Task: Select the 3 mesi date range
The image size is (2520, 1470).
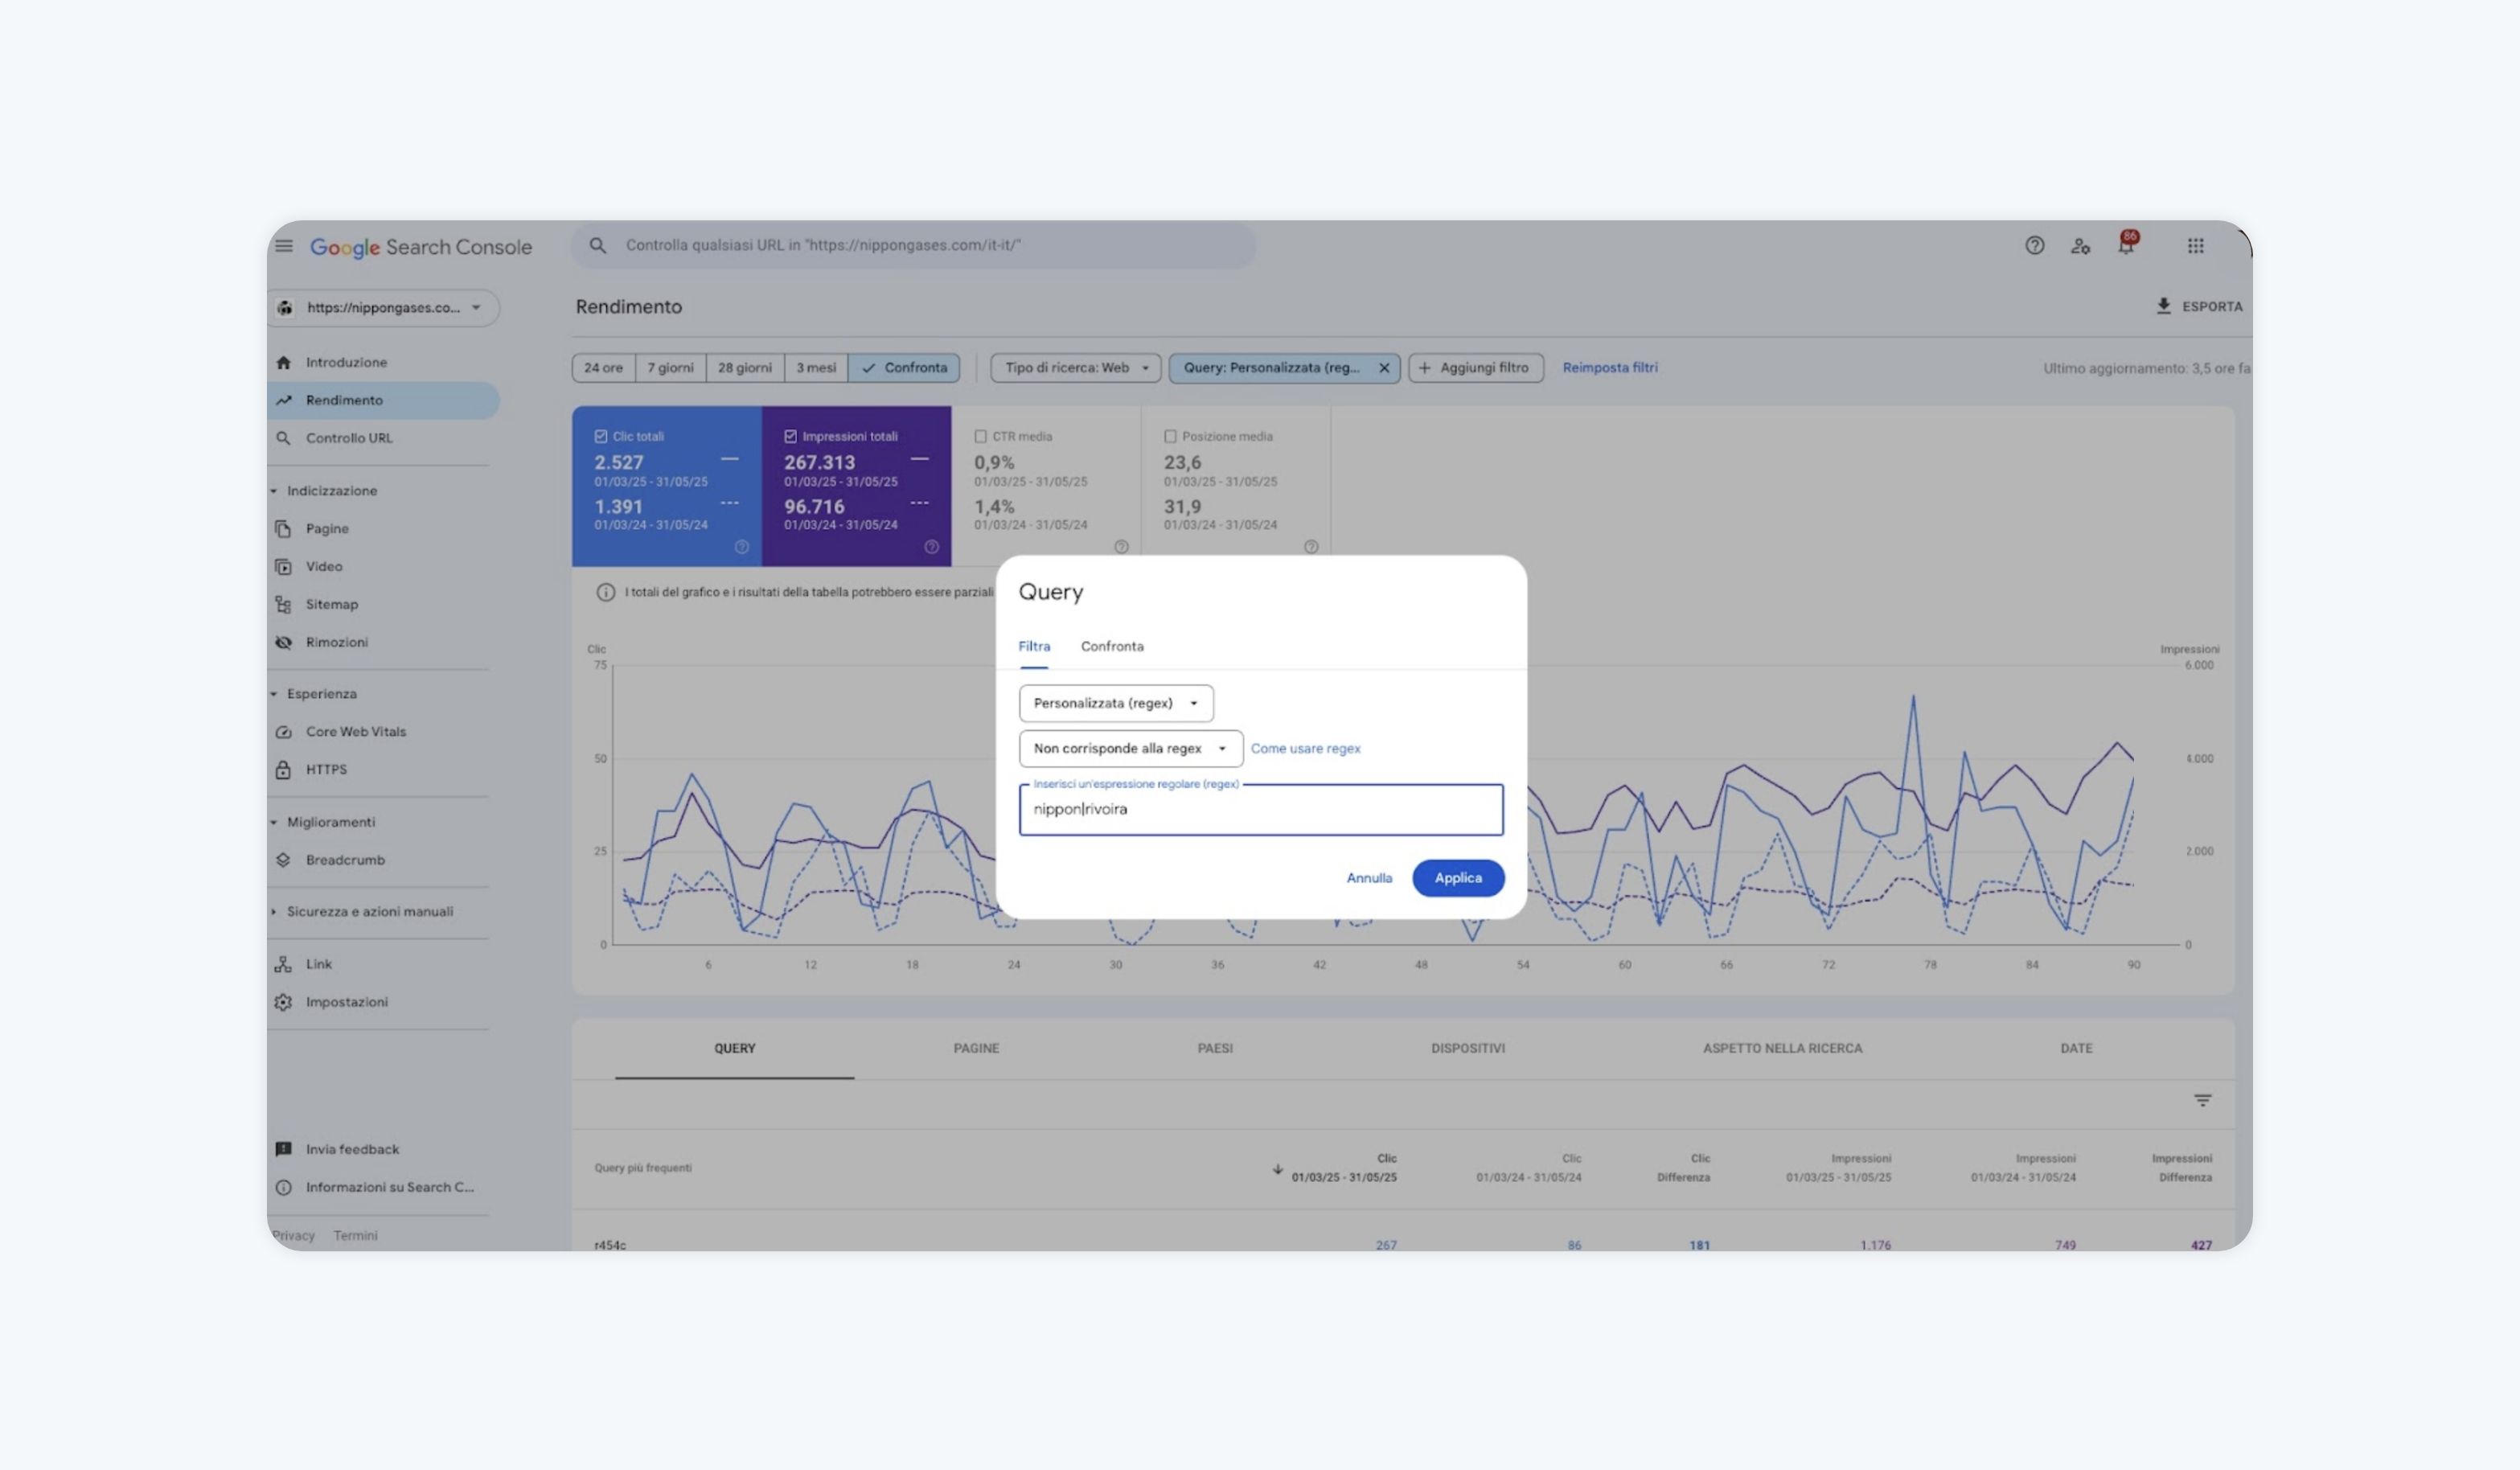Action: [x=816, y=368]
